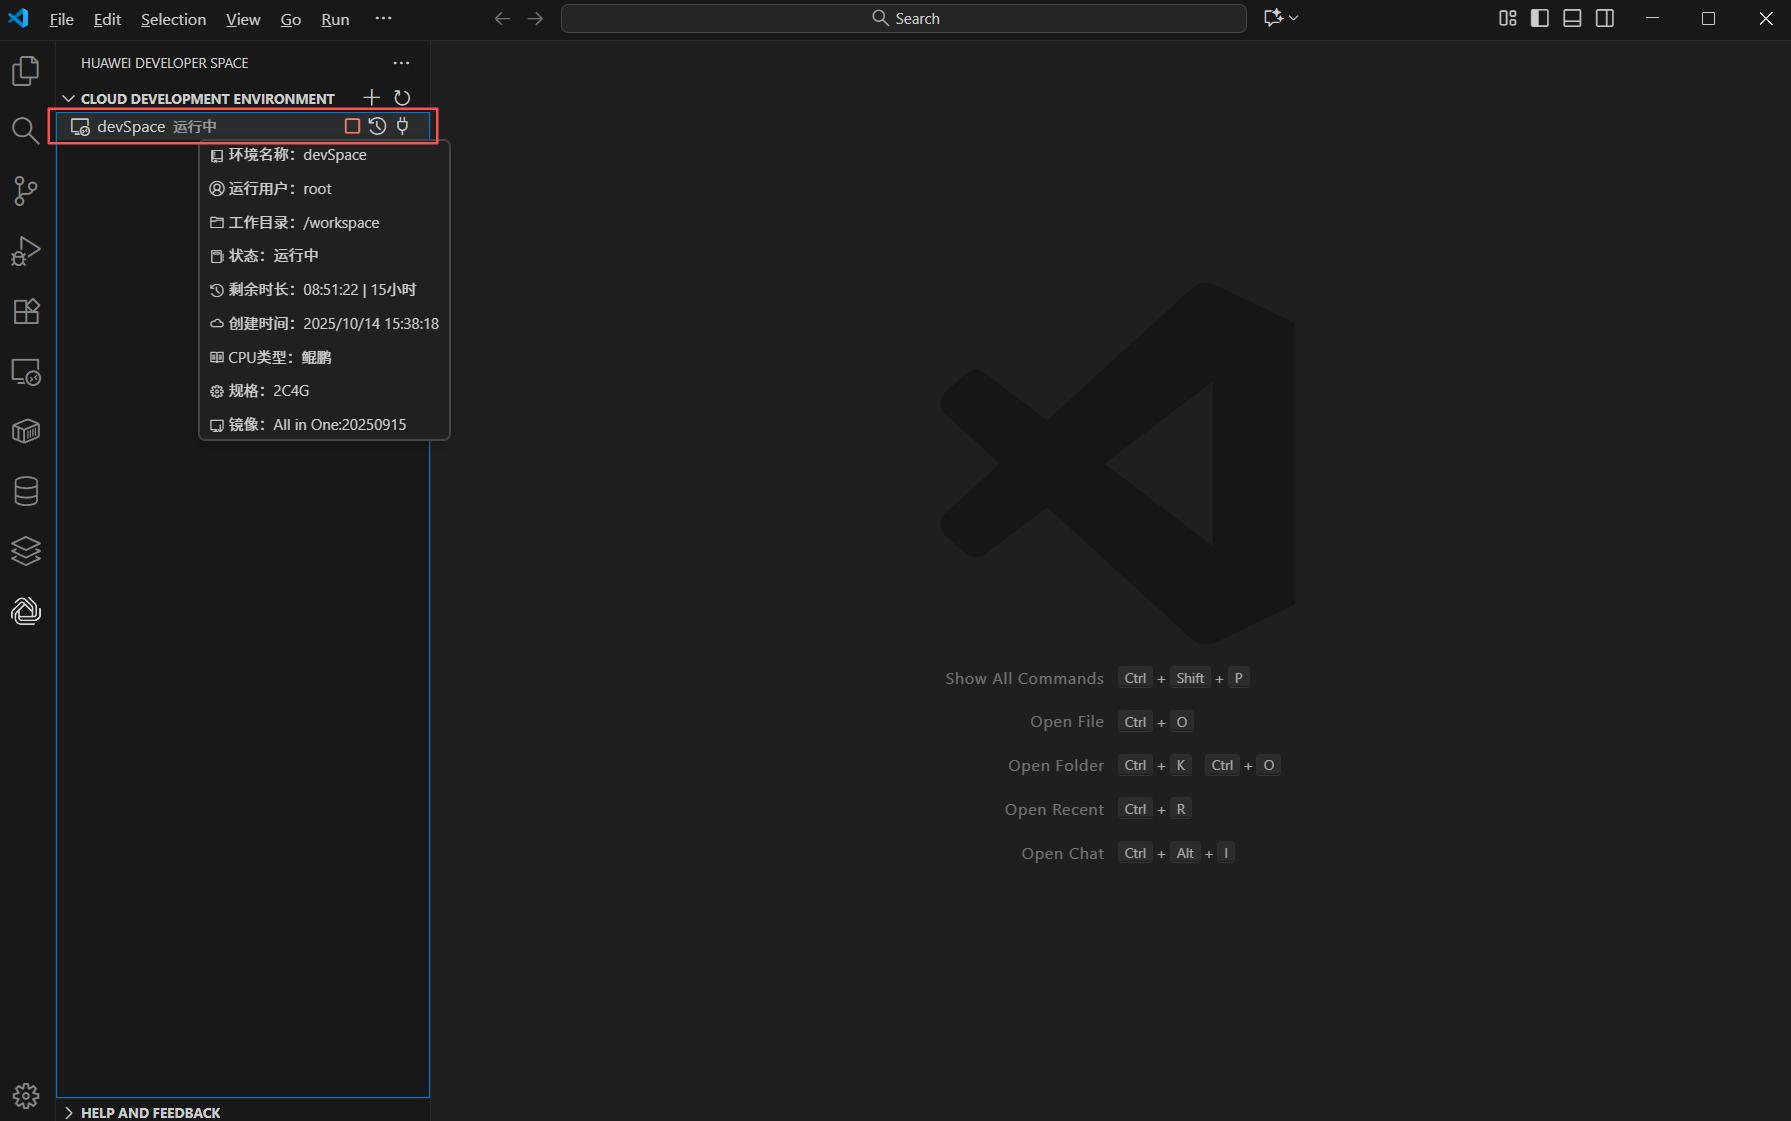
Task: Open the Run menu
Action: point(335,19)
